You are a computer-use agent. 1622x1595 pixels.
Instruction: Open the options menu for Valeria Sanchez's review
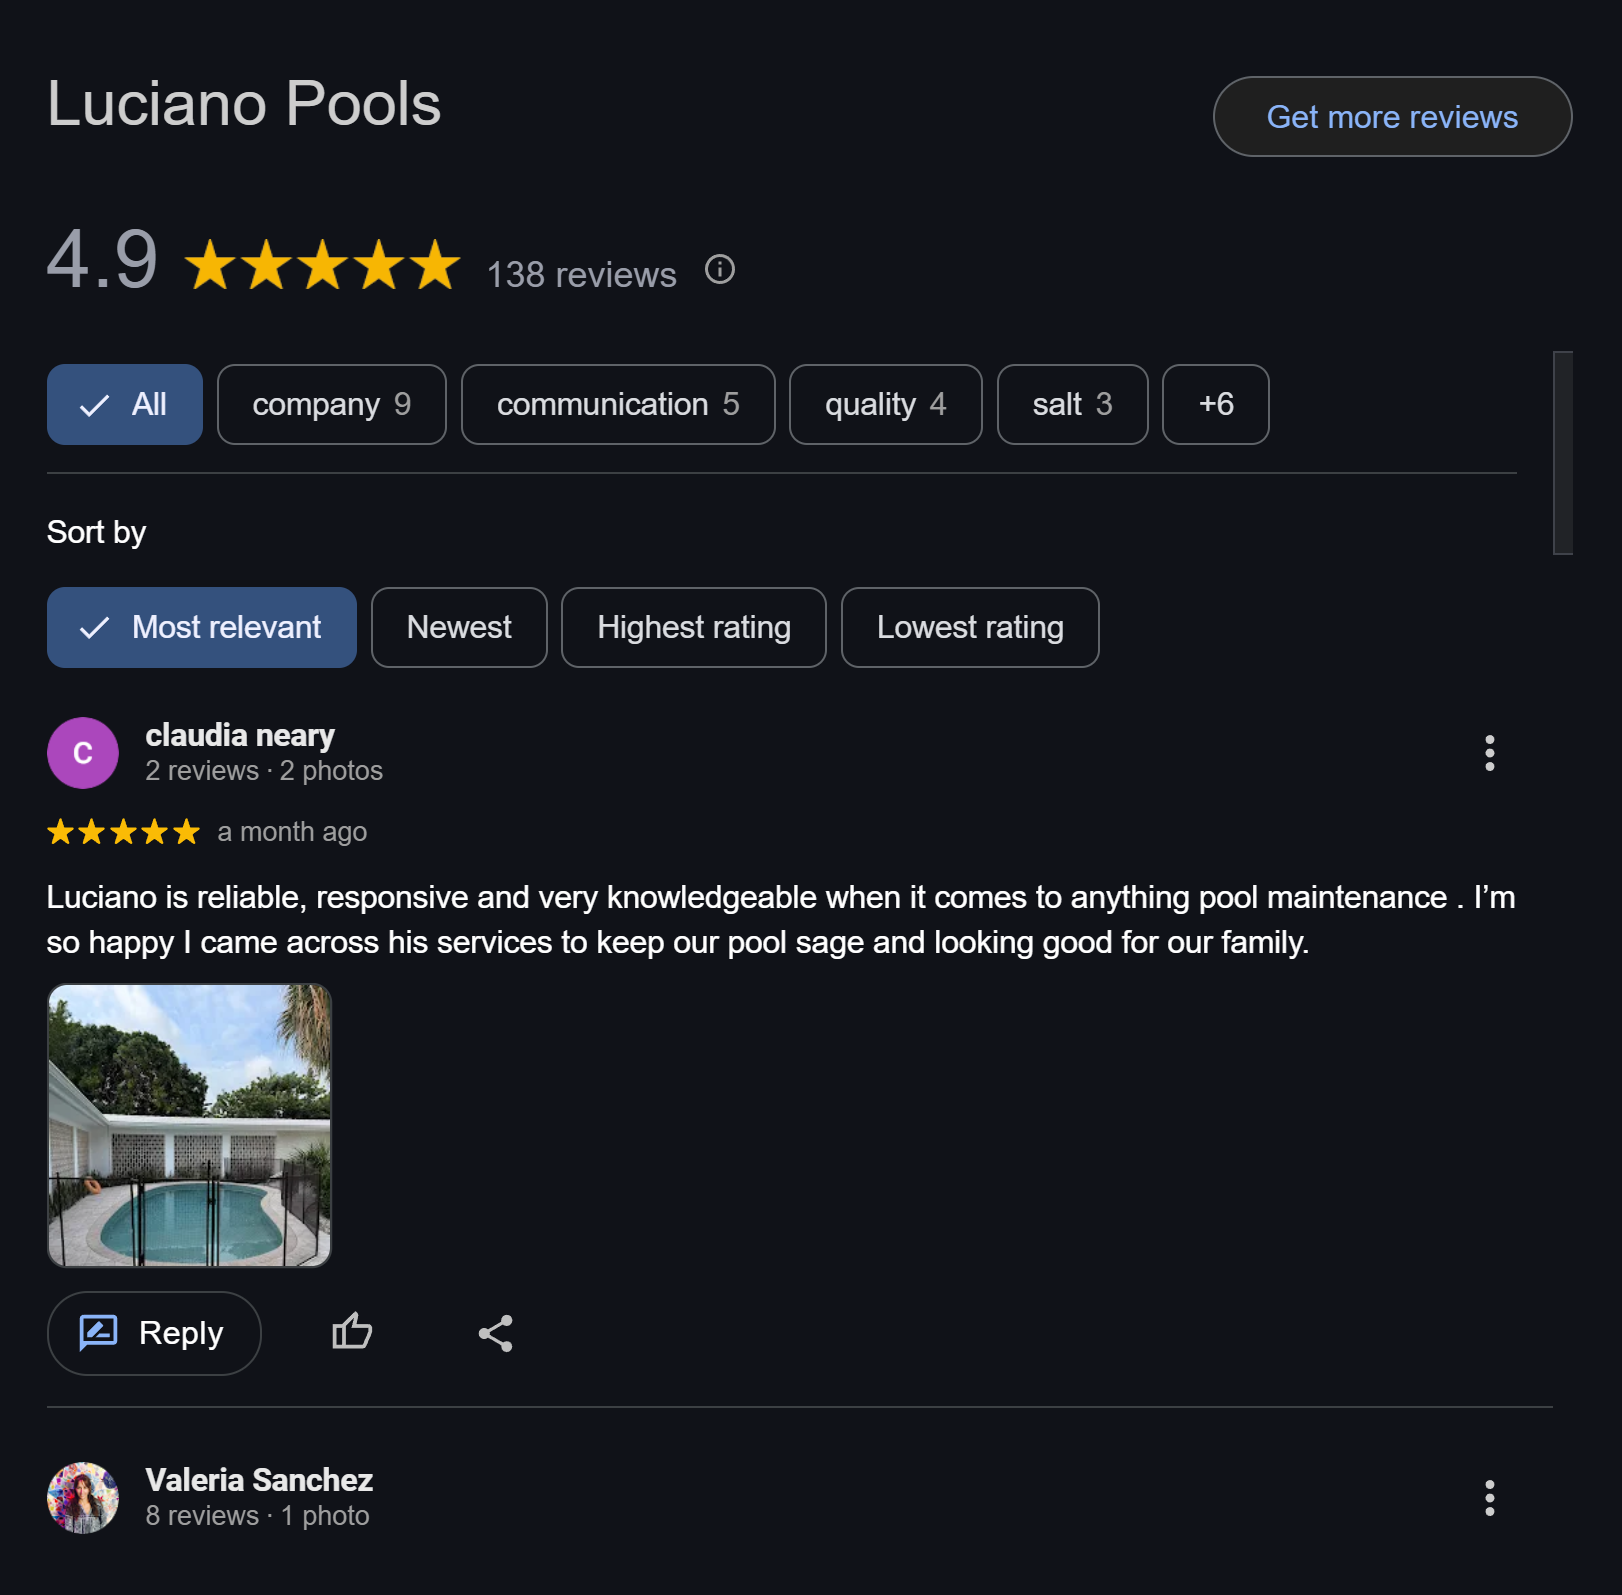point(1489,1498)
